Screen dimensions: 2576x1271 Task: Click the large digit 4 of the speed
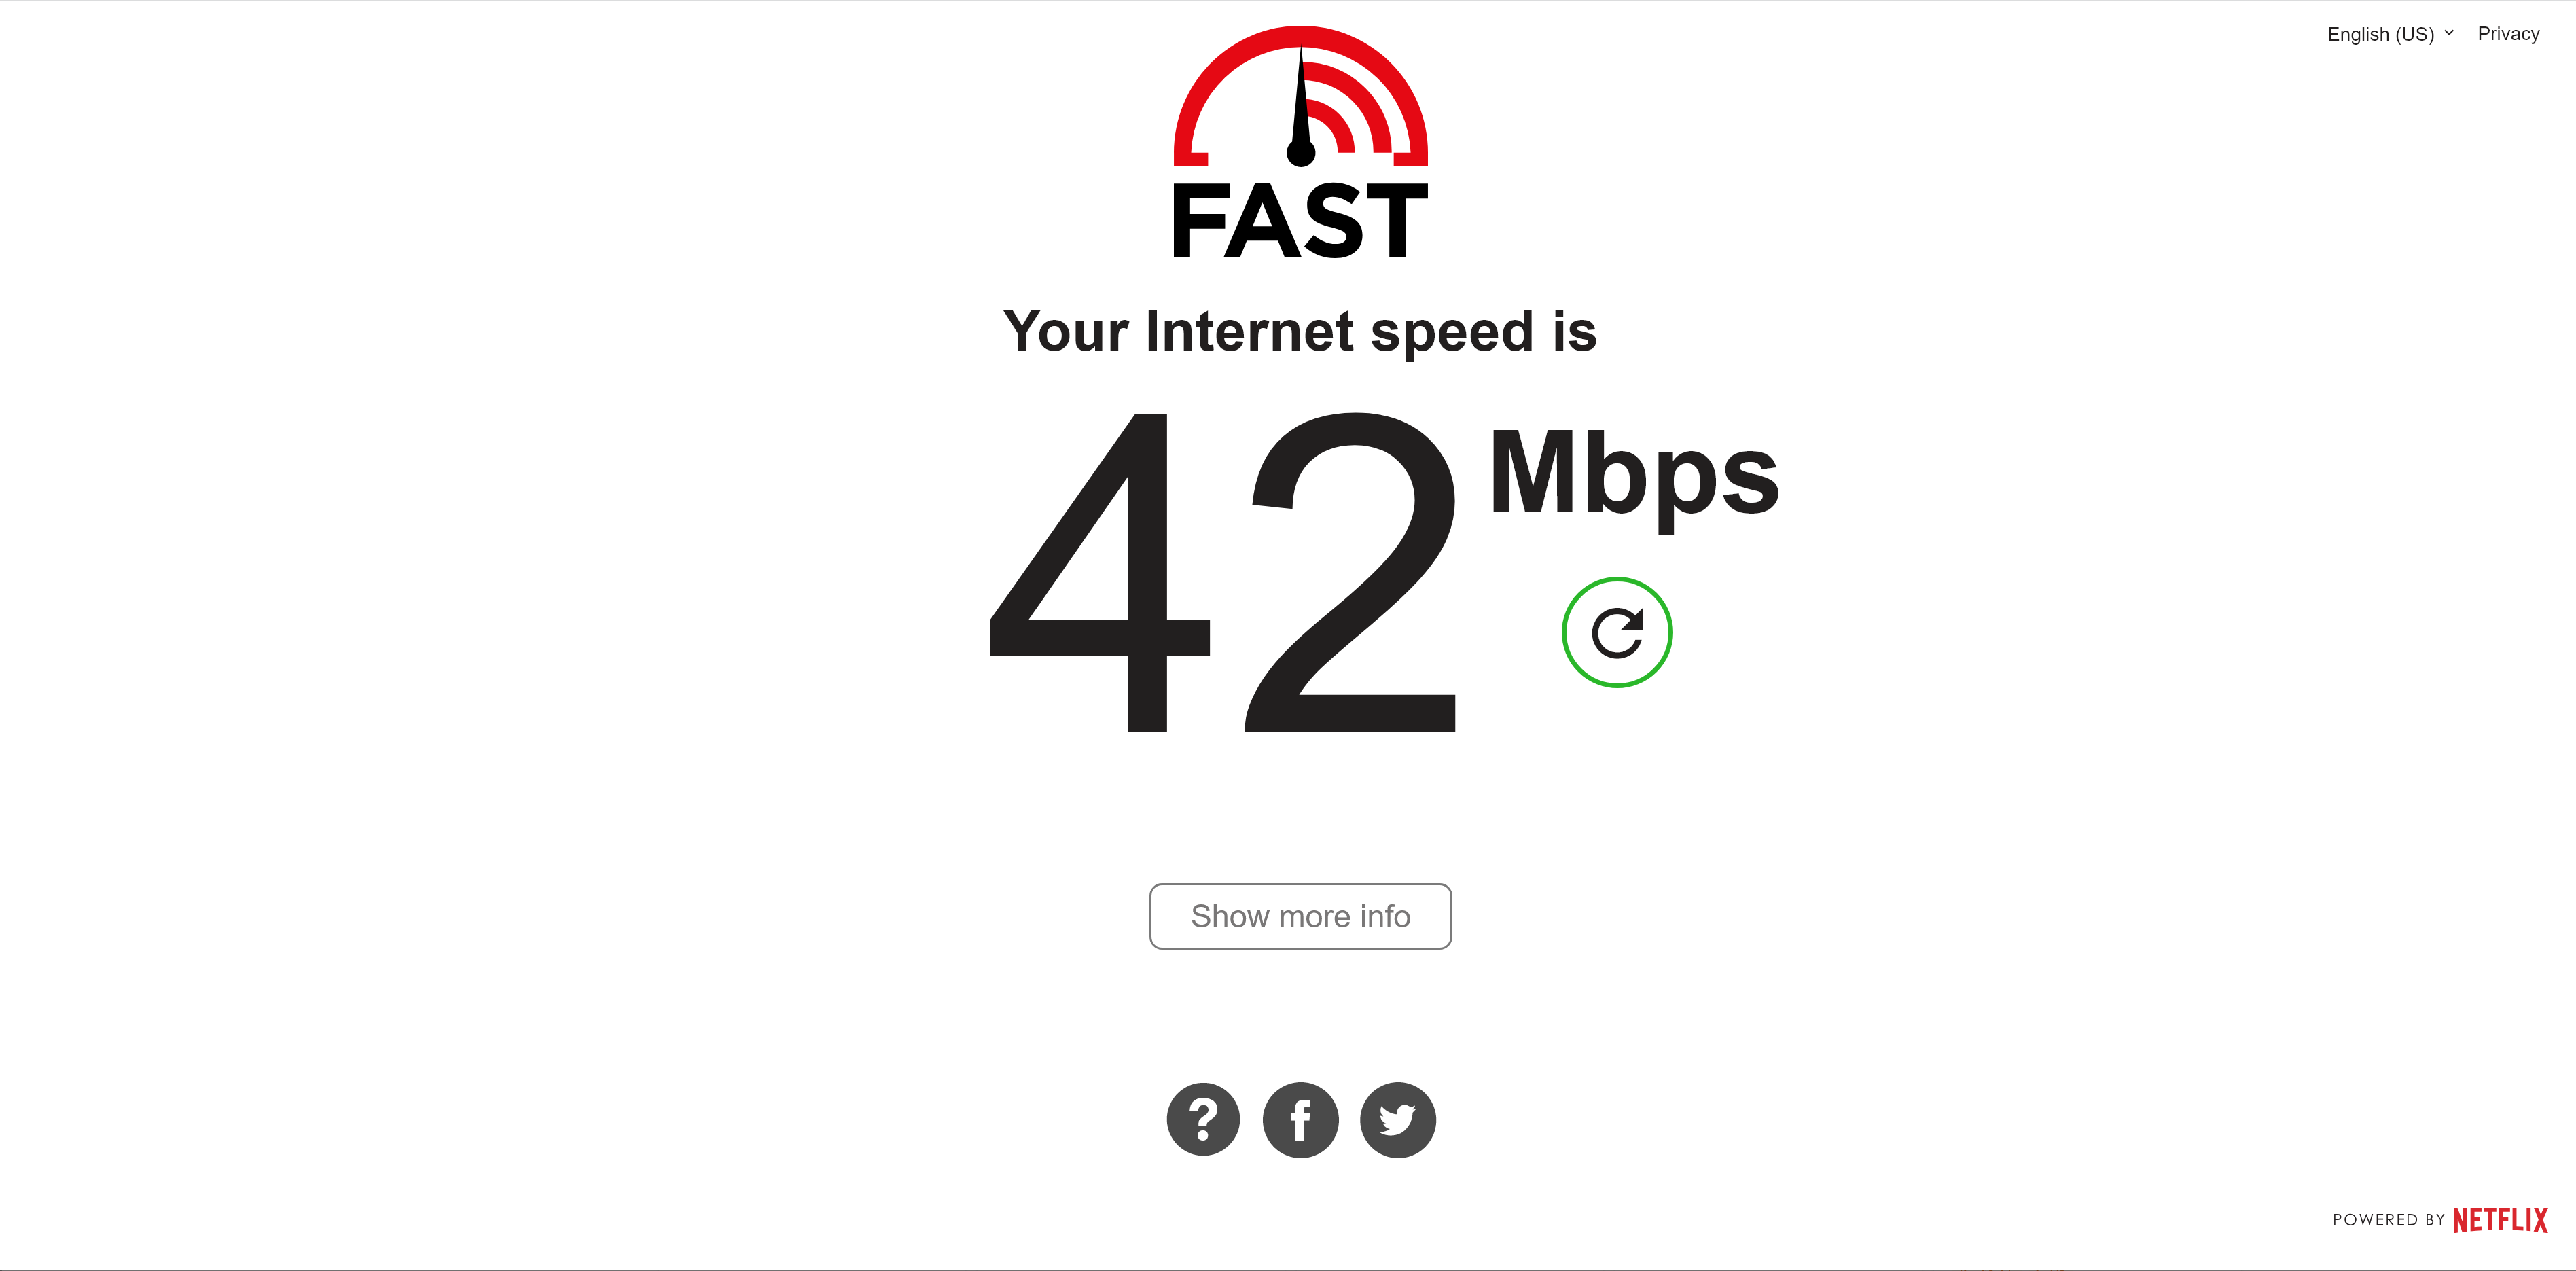coord(1099,573)
